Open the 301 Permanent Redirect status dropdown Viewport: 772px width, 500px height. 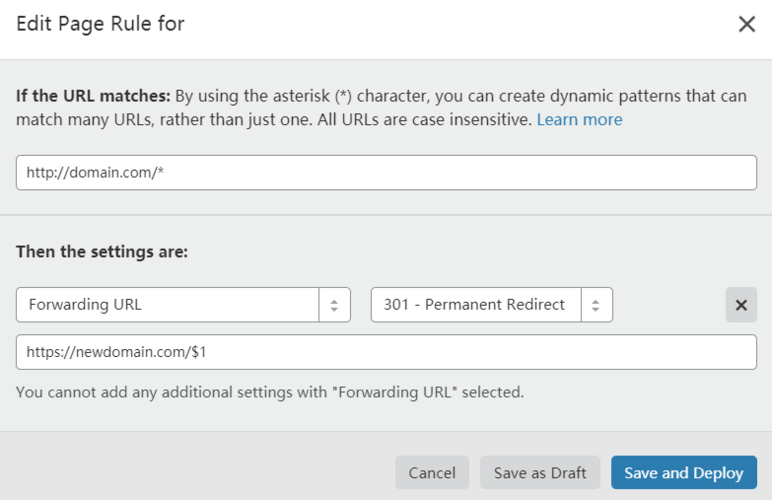pos(491,305)
